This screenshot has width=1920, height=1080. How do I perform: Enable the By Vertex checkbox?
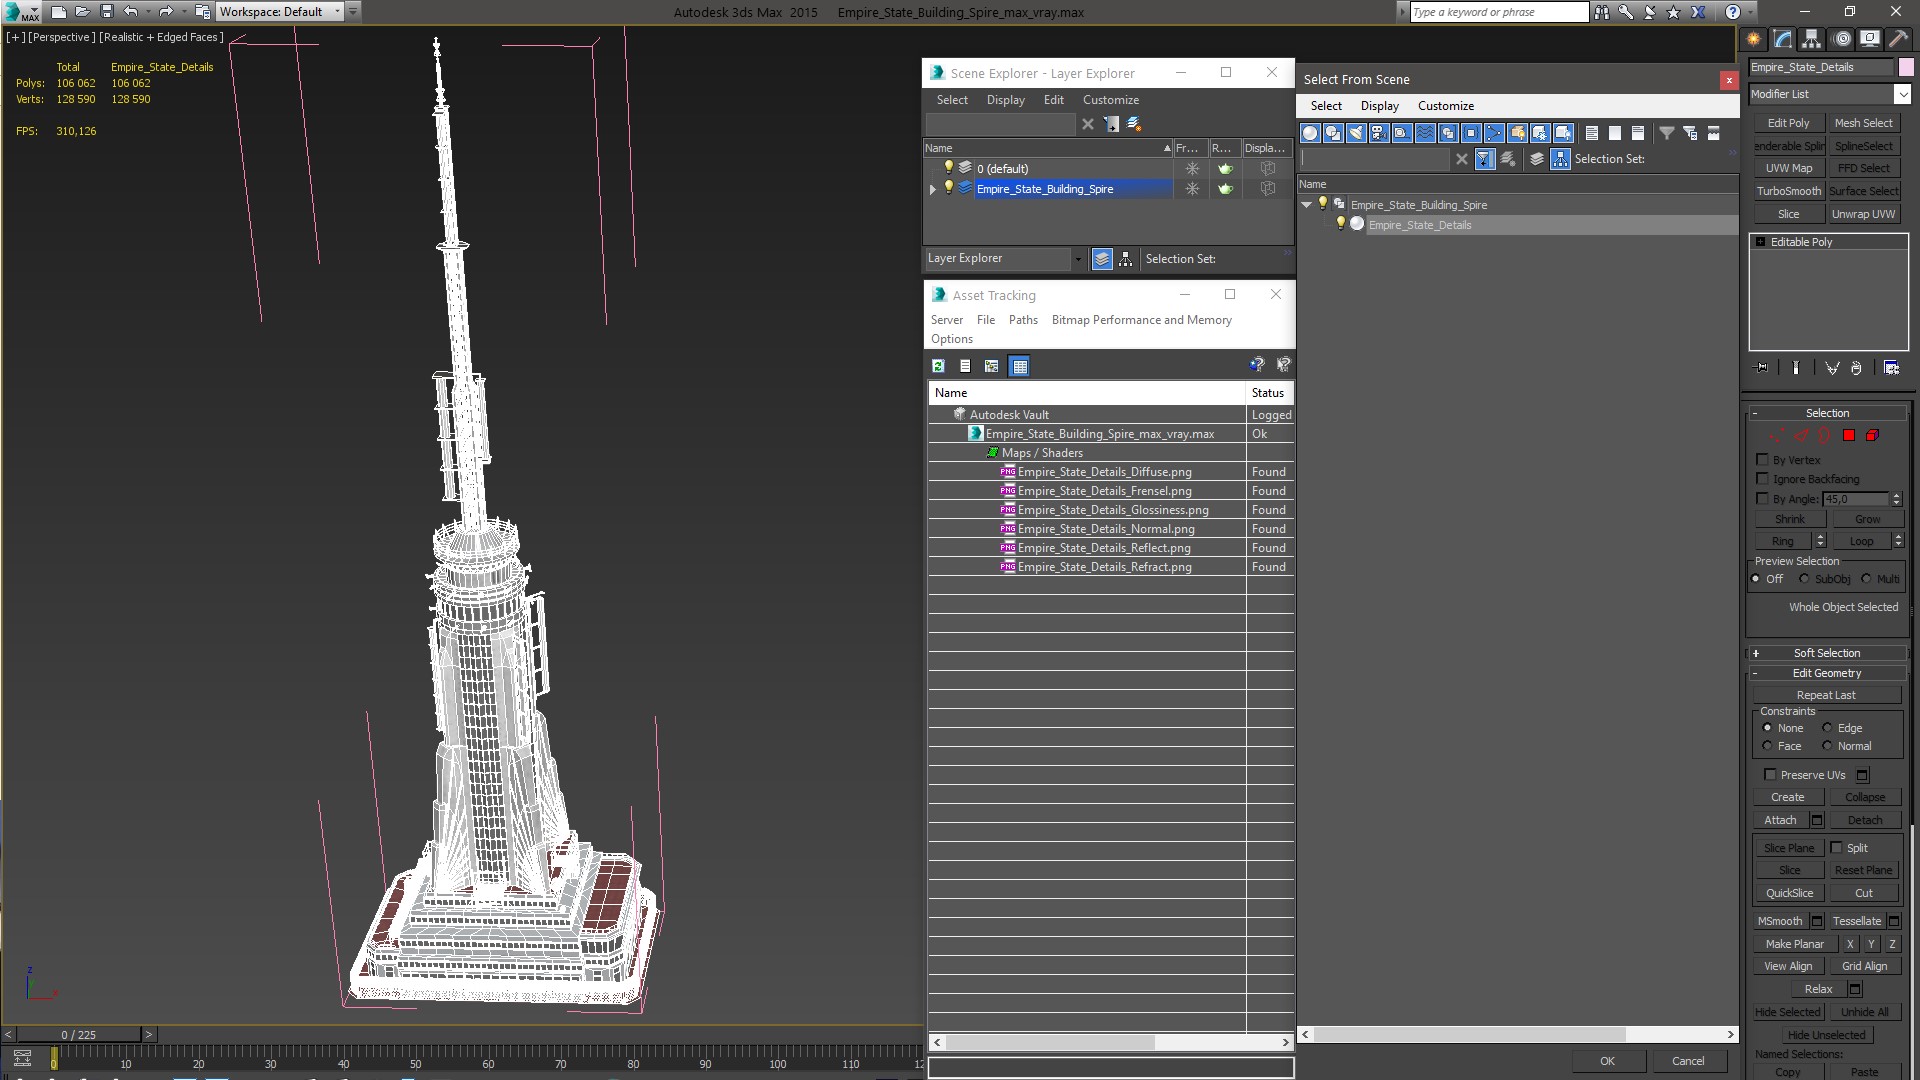pyautogui.click(x=1763, y=460)
